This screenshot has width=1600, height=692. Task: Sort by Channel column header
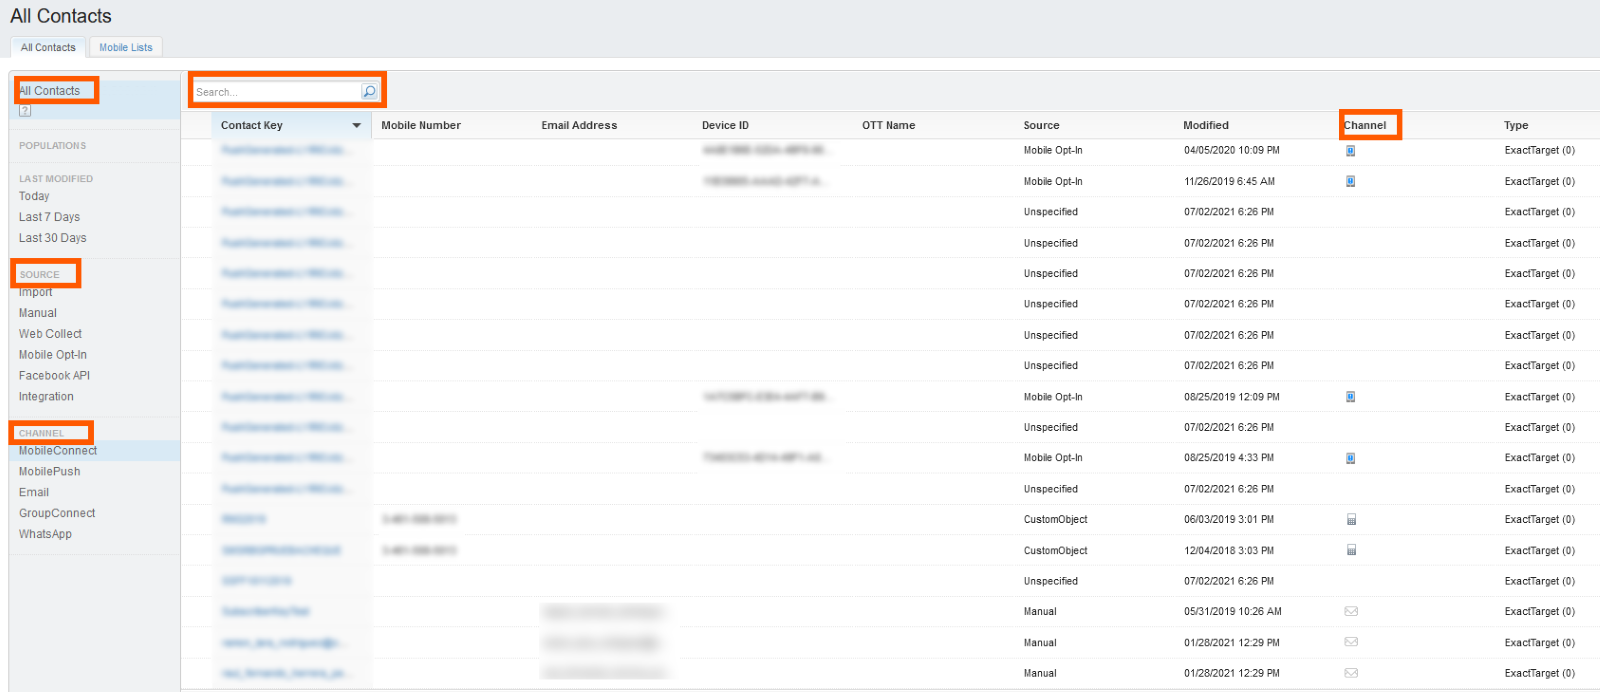(1365, 126)
